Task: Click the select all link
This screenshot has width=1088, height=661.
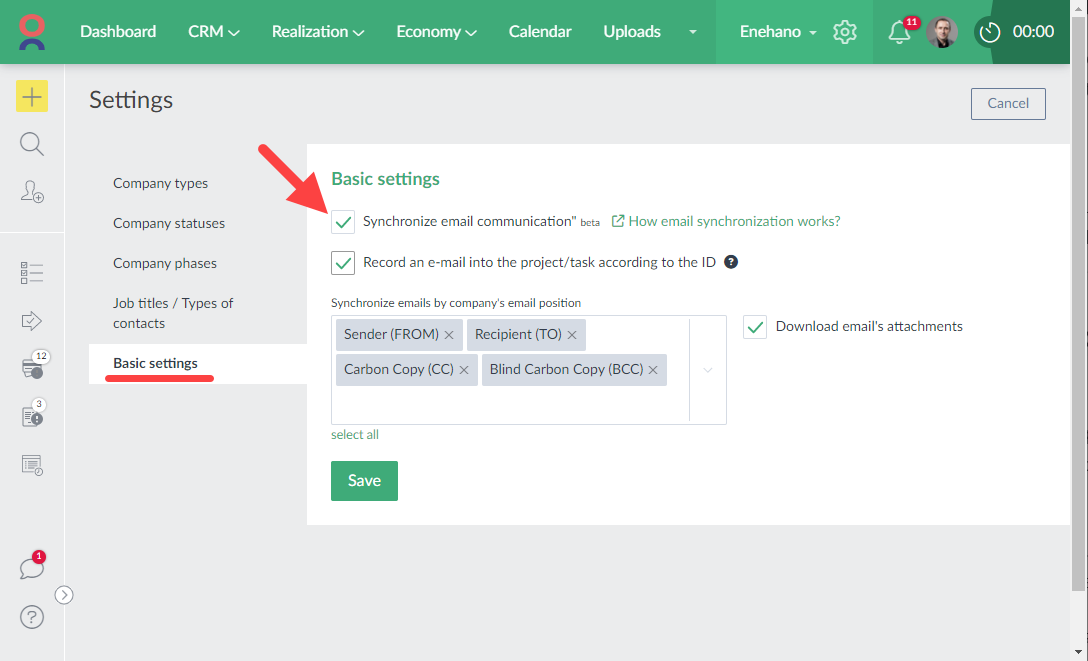Action: point(355,434)
